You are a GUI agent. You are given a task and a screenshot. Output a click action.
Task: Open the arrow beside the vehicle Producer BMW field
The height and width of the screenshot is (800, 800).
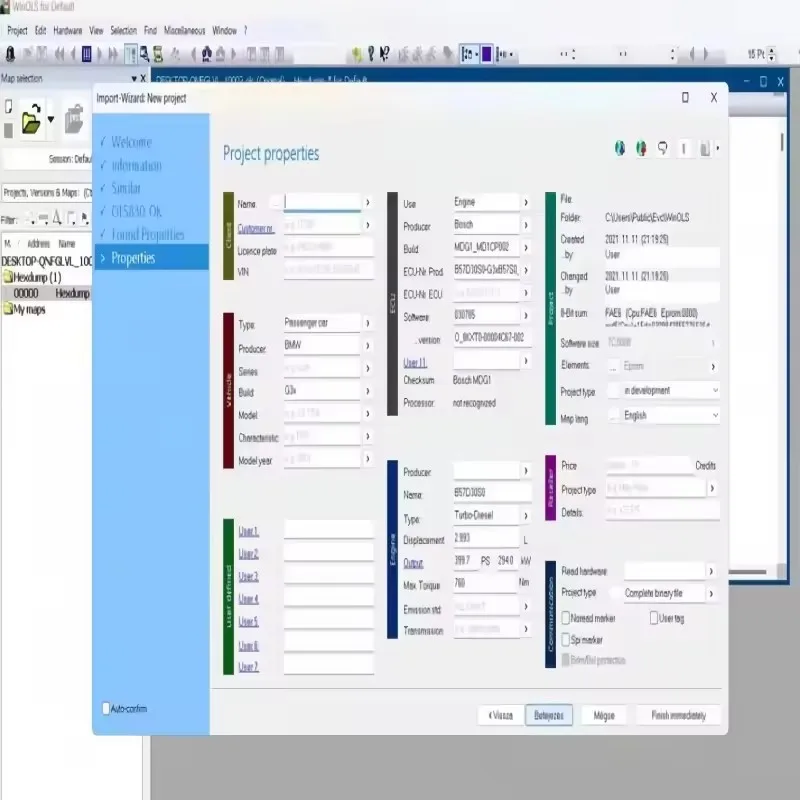(x=367, y=345)
